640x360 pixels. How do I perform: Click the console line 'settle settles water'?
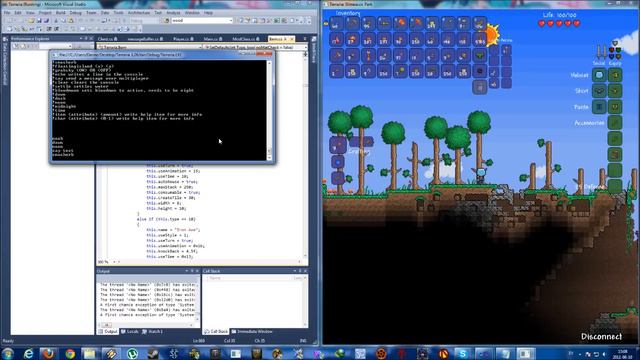tap(80, 86)
